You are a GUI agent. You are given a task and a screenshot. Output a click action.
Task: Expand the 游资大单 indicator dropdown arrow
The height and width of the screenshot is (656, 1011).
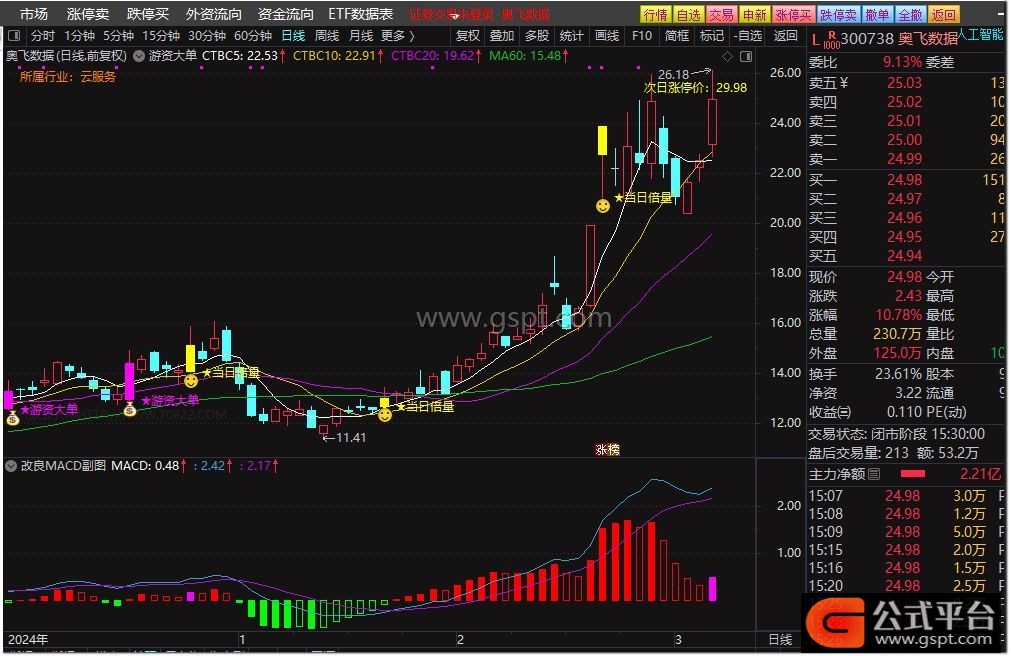tap(139, 56)
